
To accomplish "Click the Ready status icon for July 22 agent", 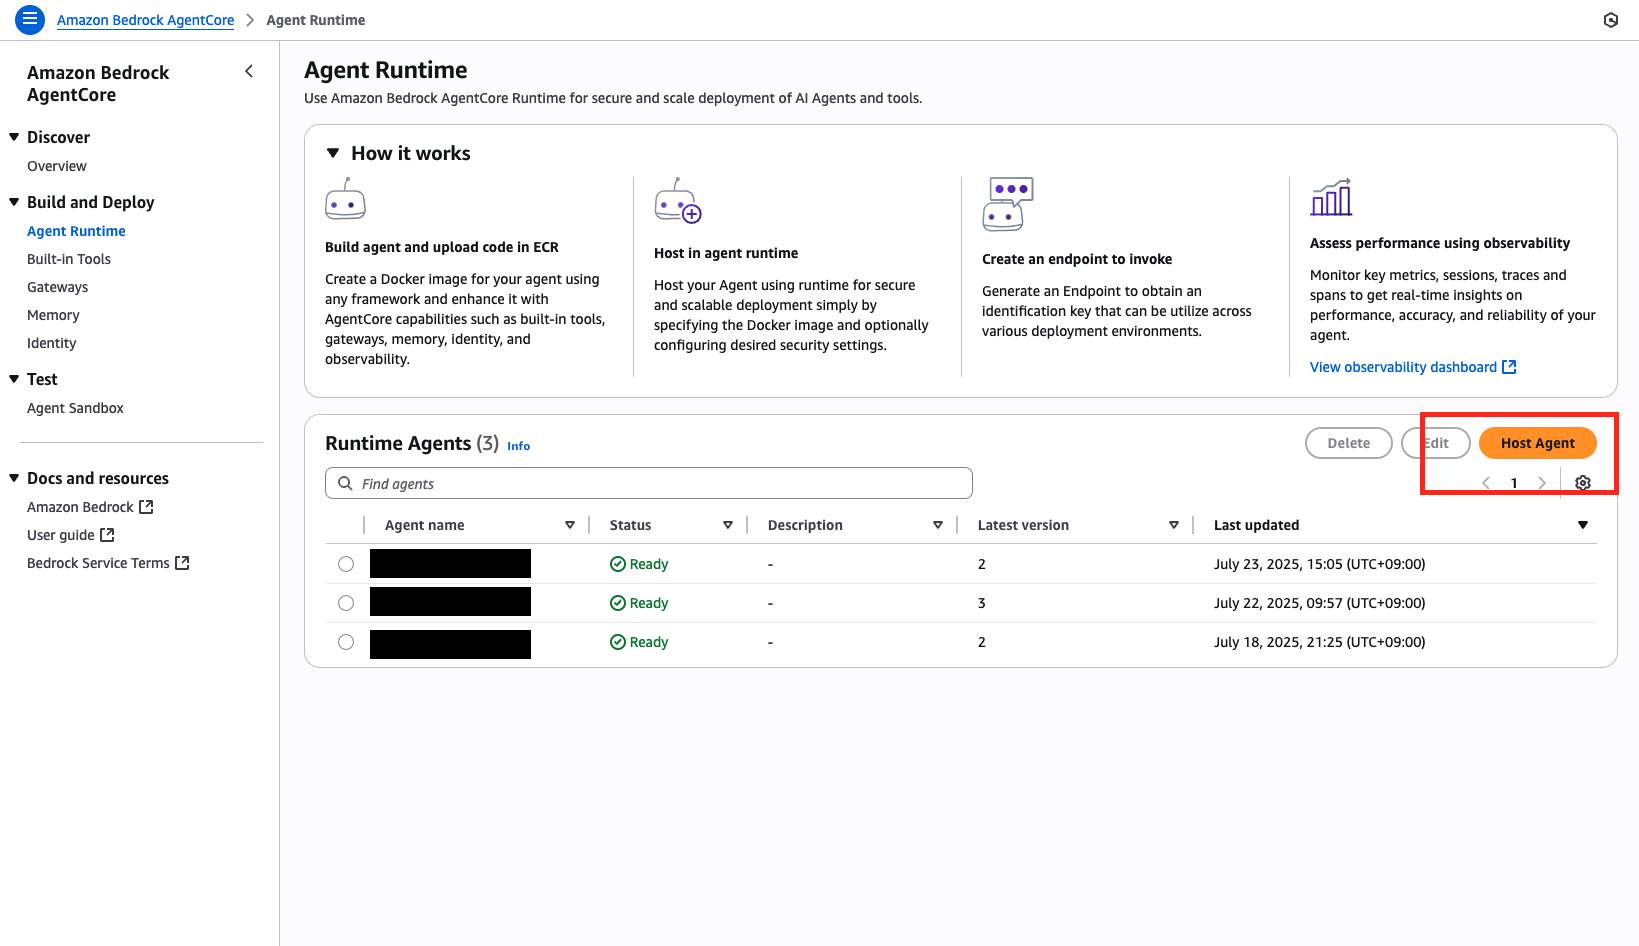I will point(618,603).
